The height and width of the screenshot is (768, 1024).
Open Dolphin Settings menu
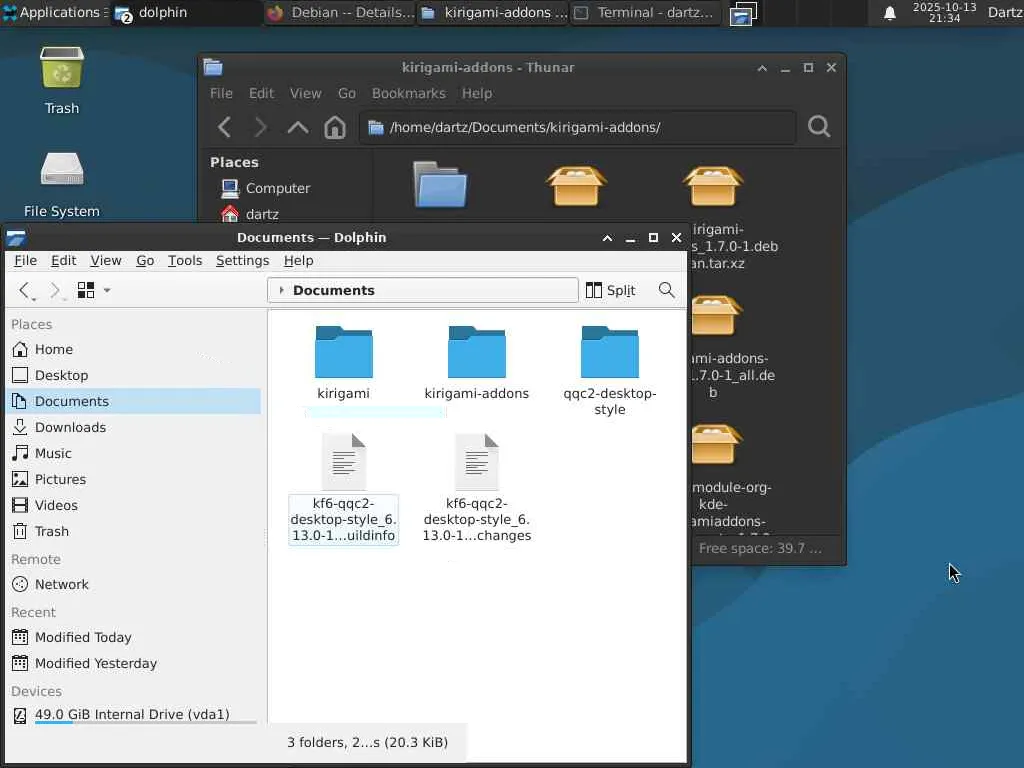tap(242, 261)
